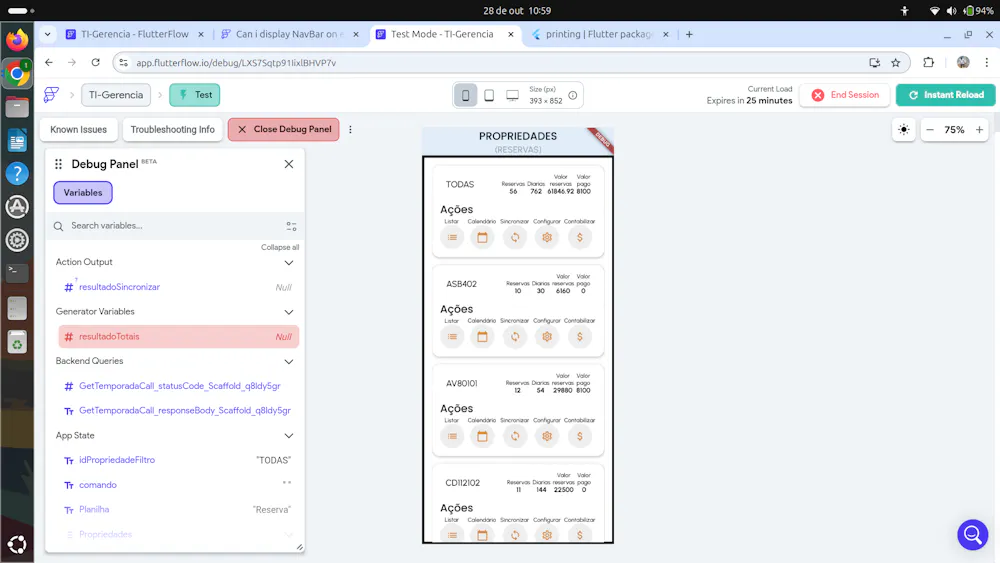Open Help from the Ubuntu dock
The image size is (1000, 563).
[17, 173]
